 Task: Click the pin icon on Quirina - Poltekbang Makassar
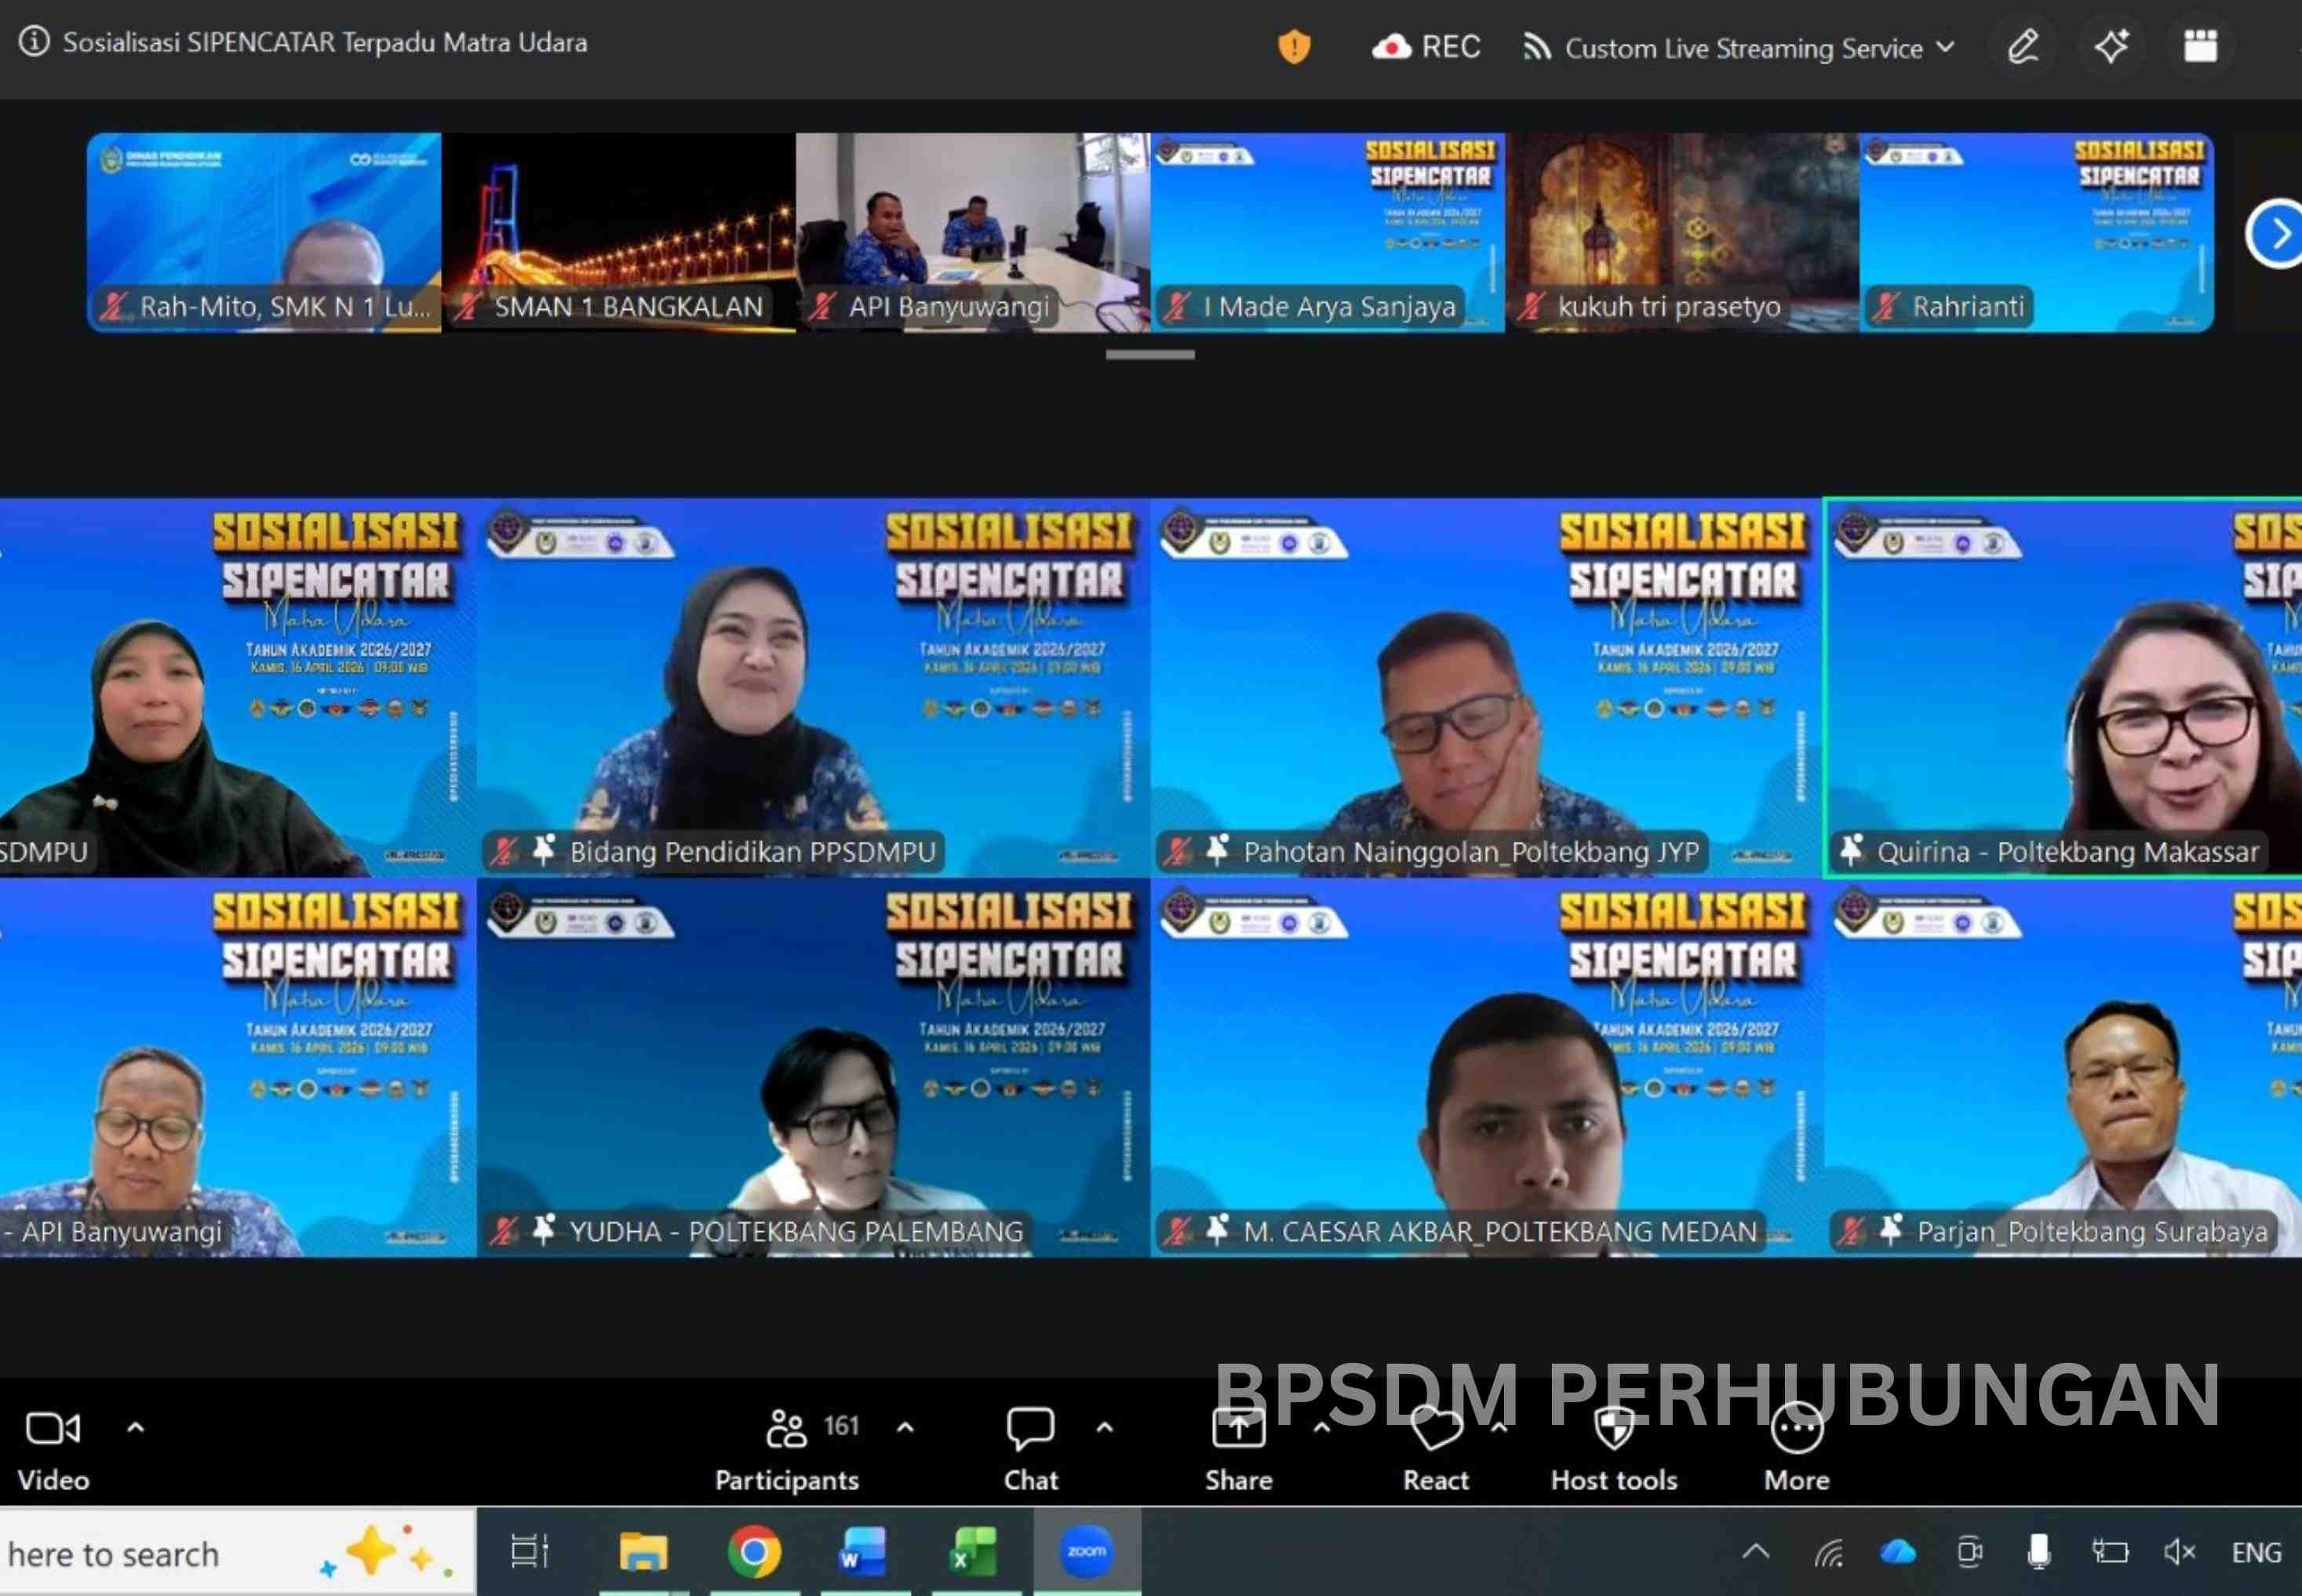[x=1851, y=850]
